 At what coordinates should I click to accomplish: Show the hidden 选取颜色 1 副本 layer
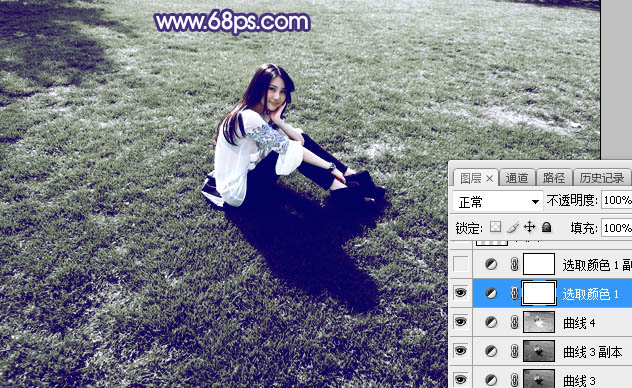click(461, 264)
